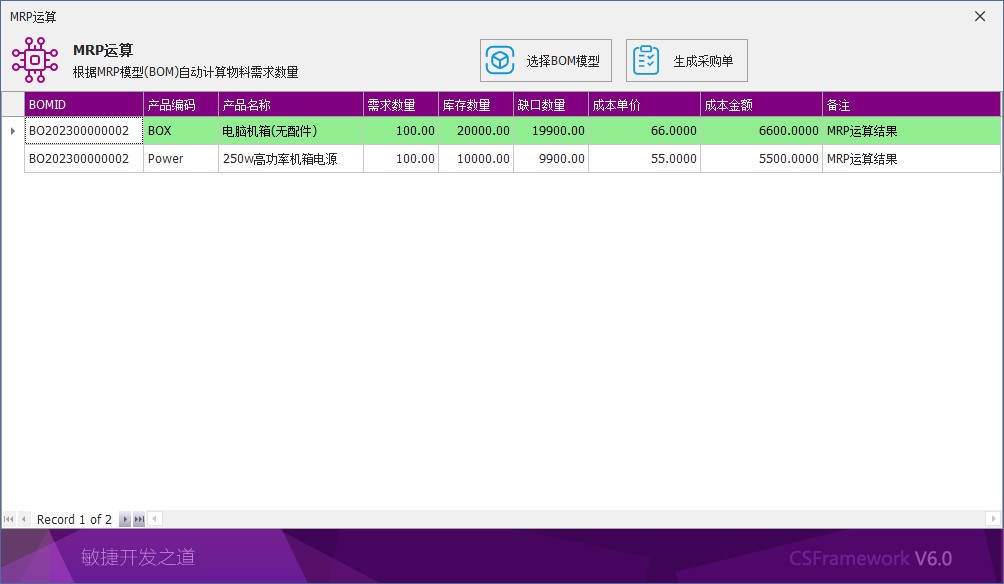This screenshot has height=584, width=1004.
Task: Sort by 产品编码 column header
Action: [x=181, y=104]
